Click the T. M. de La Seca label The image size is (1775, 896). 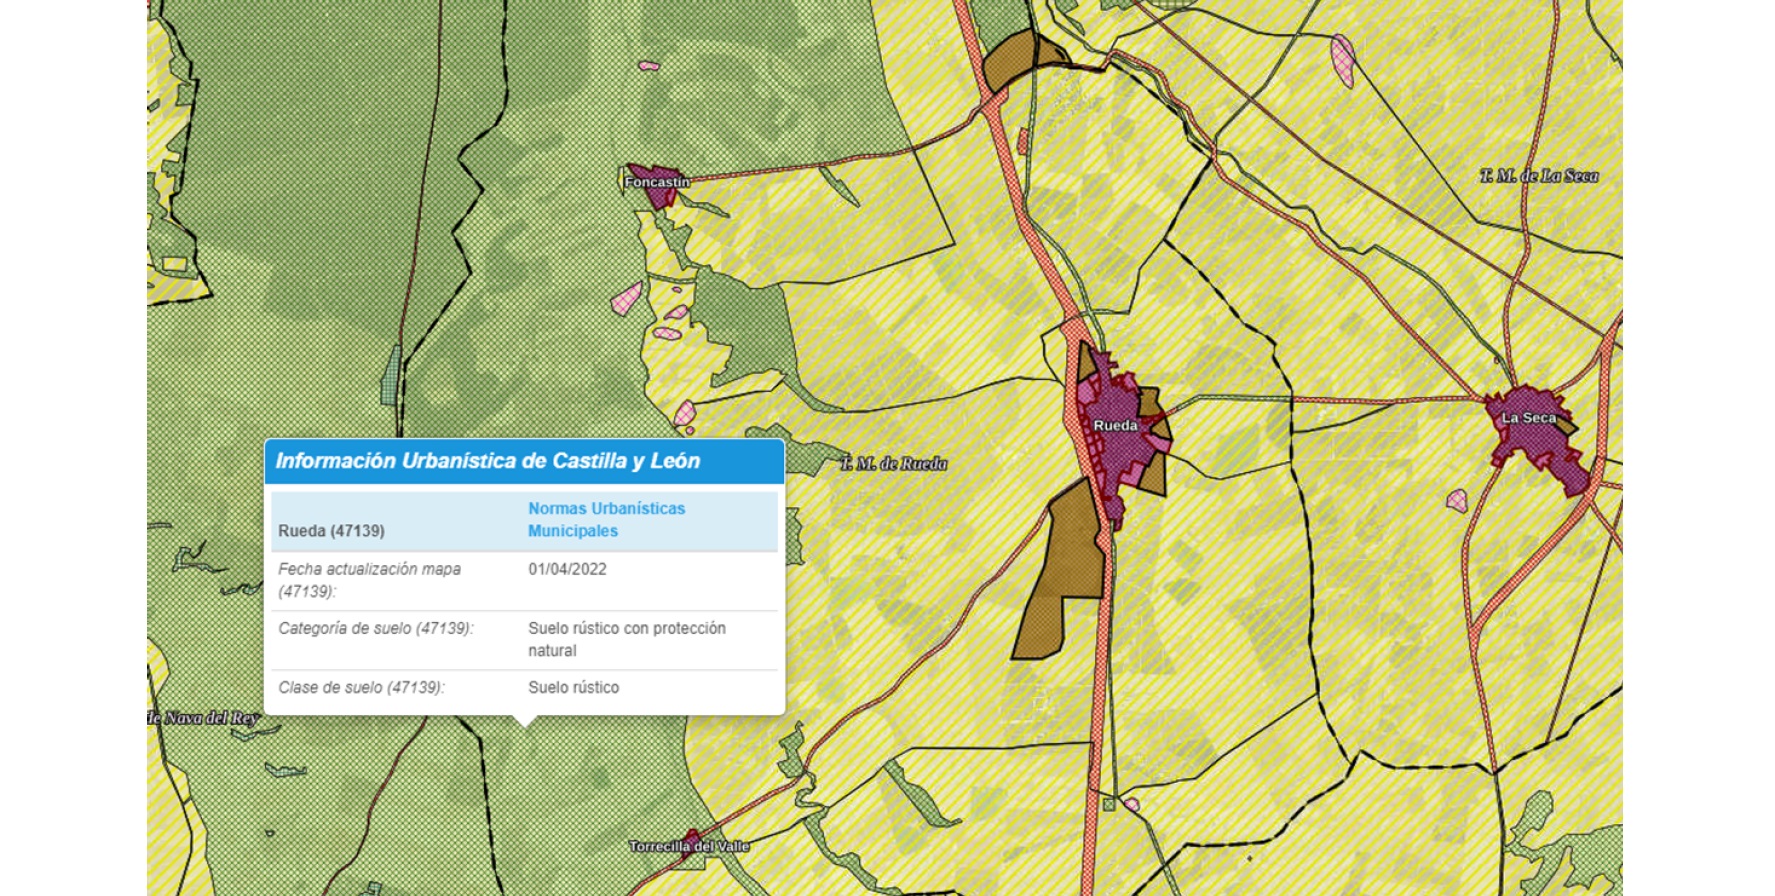point(1538,176)
